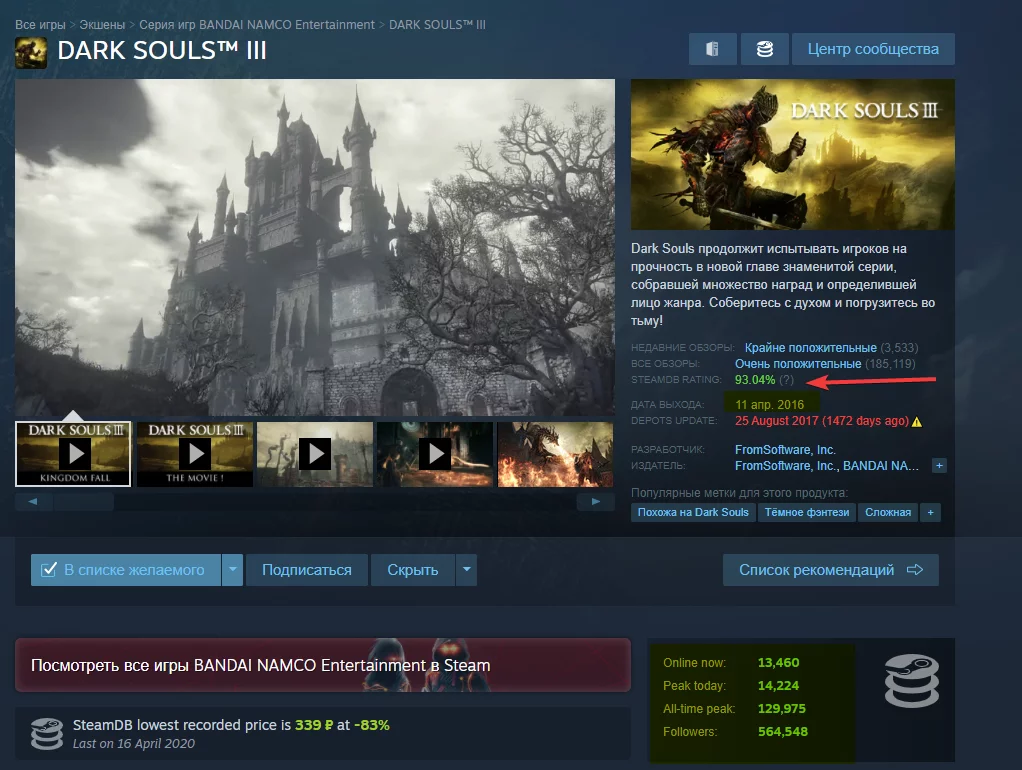The height and width of the screenshot is (770, 1022).
Task: Click the 93.04% SteamDB rating value
Action: click(x=755, y=379)
